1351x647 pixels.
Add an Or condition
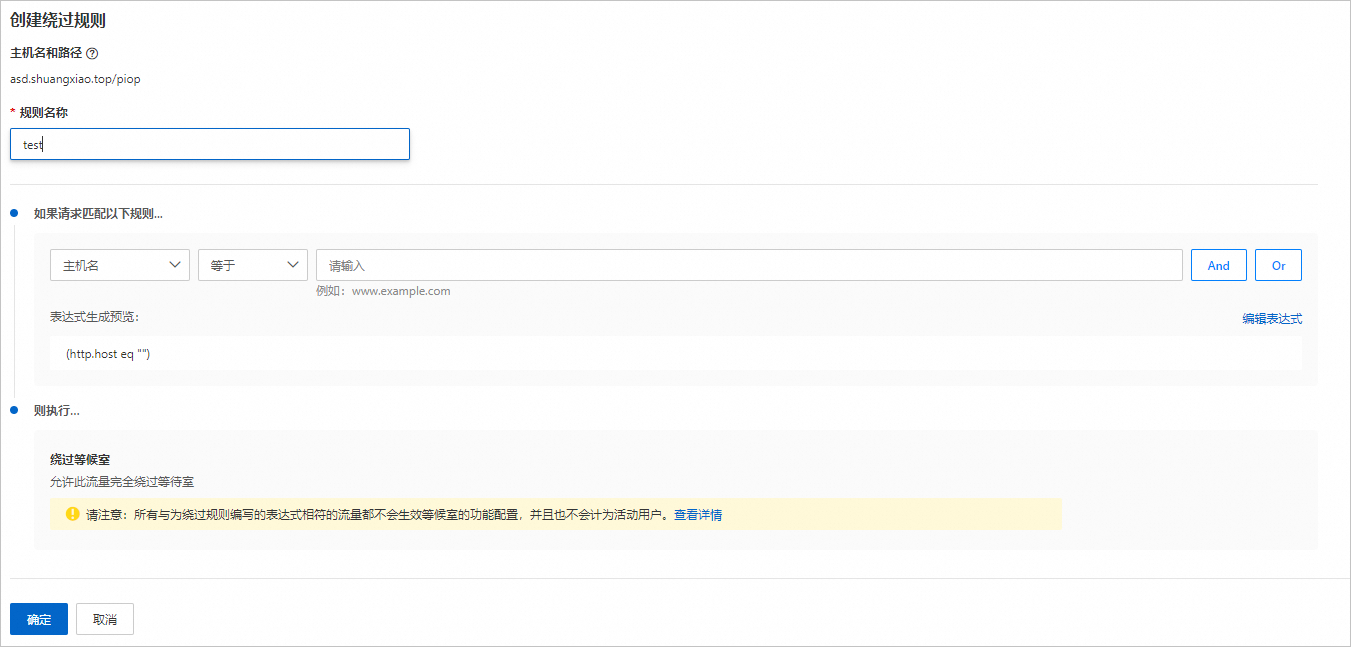1278,265
